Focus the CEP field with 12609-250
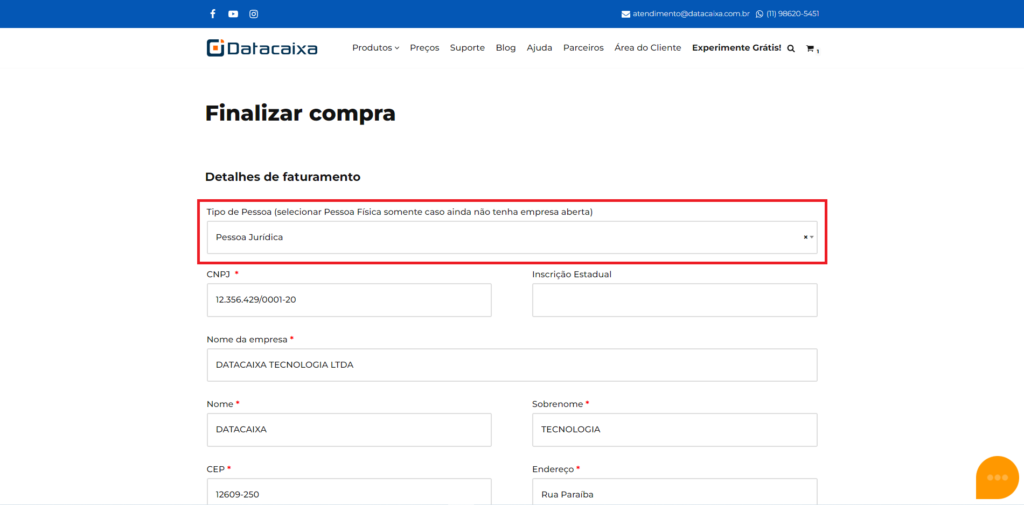Screen dimensions: 1024x505 coord(349,492)
